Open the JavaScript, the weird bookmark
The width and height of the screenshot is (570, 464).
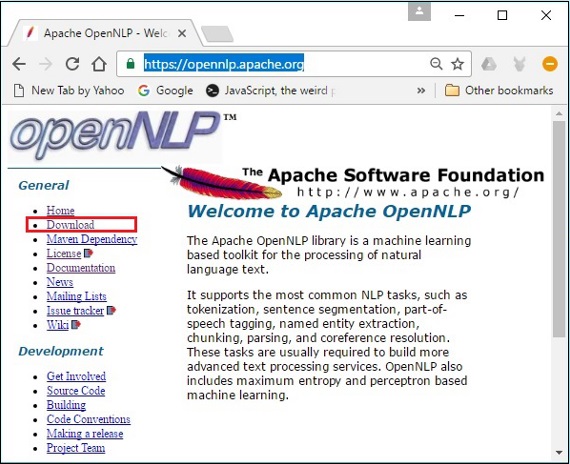coord(270,91)
